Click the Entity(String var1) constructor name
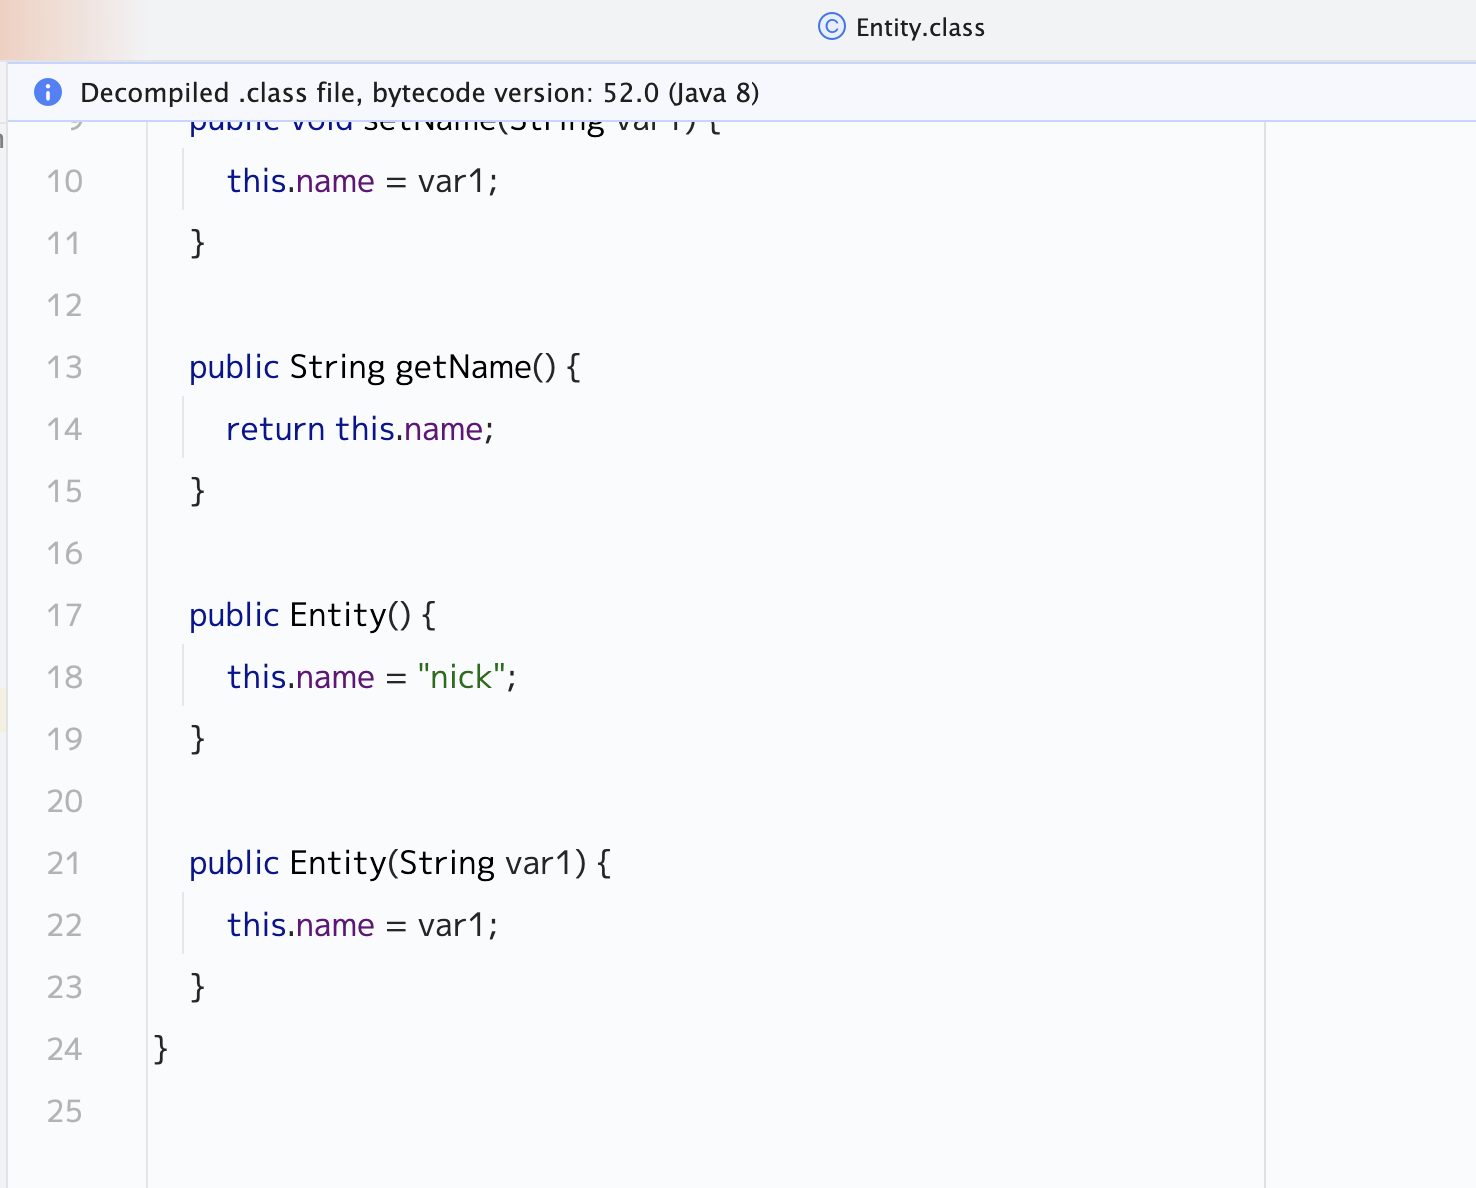The width and height of the screenshot is (1476, 1188). [x=336, y=863]
